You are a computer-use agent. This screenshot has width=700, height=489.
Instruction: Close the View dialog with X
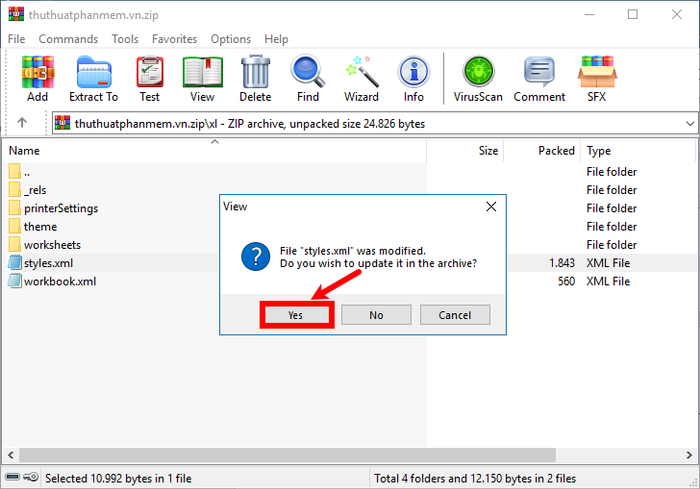click(491, 206)
